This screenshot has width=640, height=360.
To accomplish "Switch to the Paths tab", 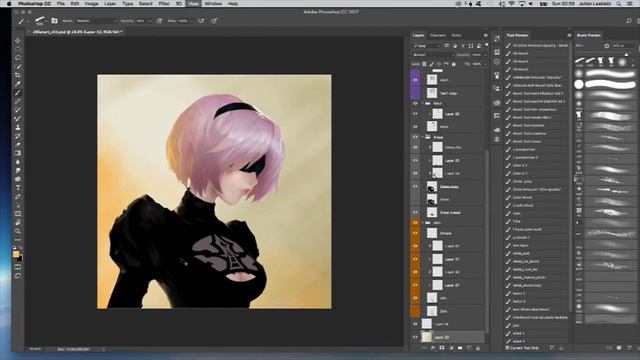I will coord(456,36).
